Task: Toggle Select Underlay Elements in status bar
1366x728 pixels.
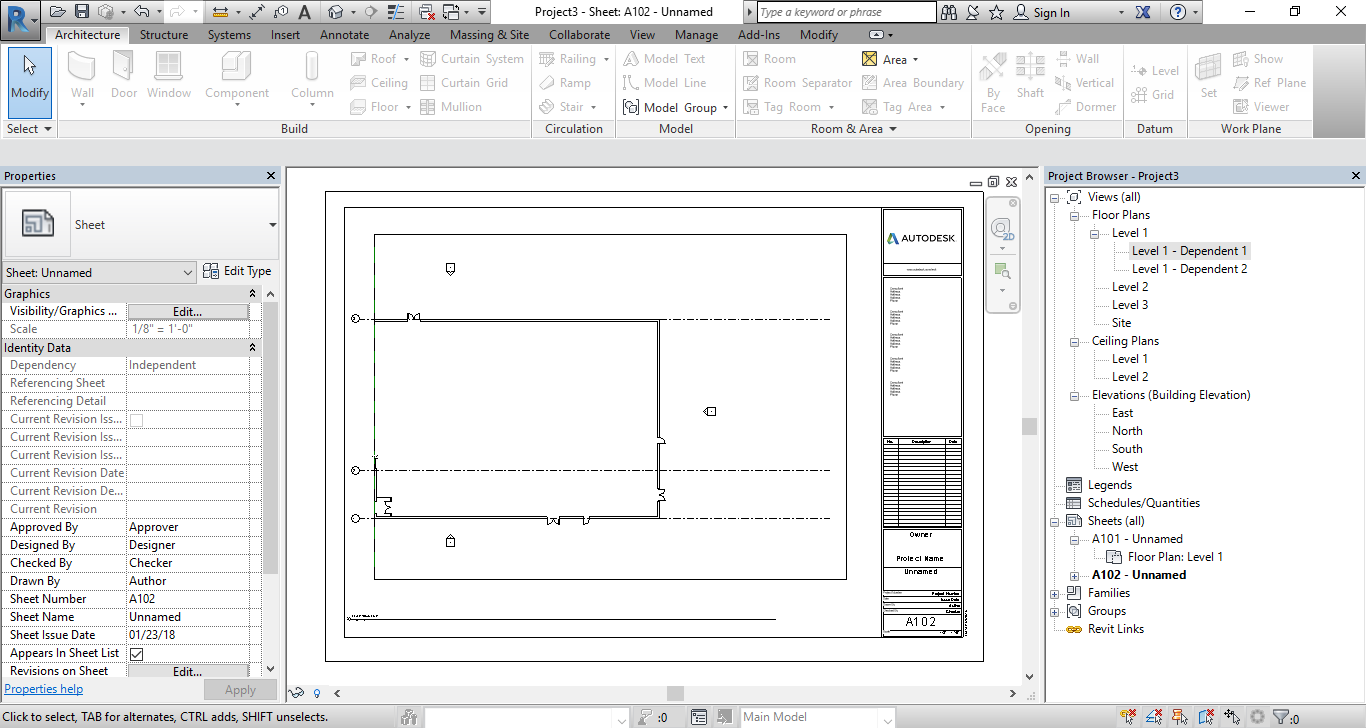Action: [1154, 717]
